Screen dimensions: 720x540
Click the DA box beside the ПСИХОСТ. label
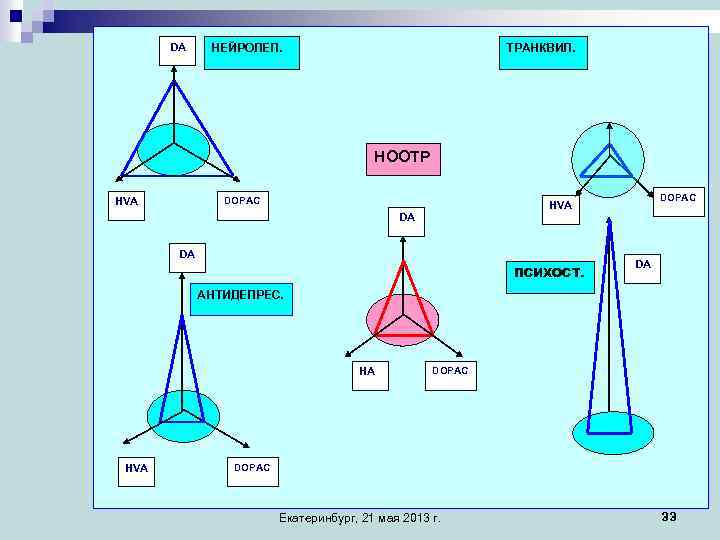point(642,269)
